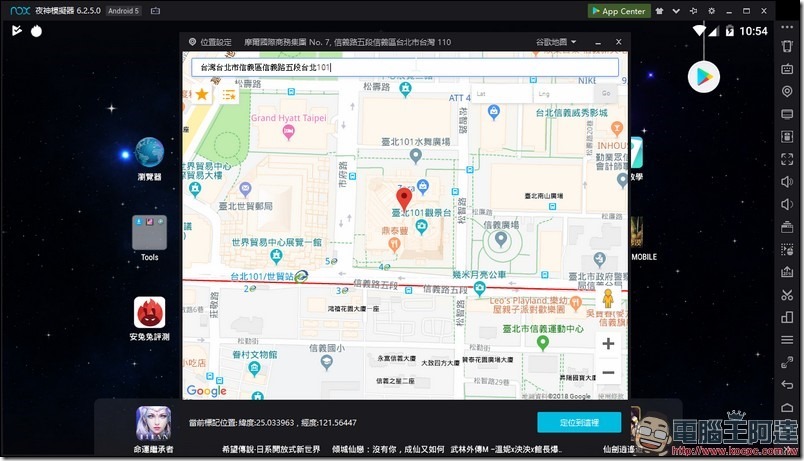Click Grand Hyatt Taipei hotel marker

point(289,133)
